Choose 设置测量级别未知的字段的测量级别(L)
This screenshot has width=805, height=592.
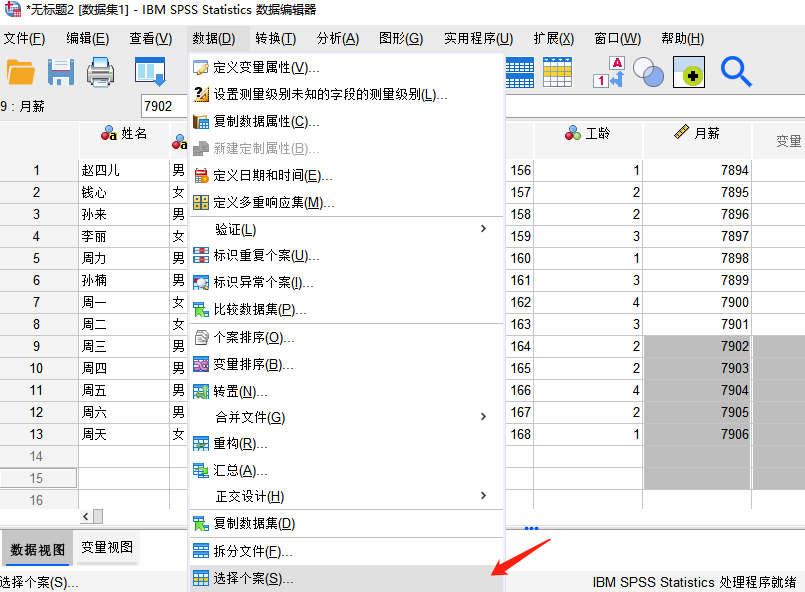[x=346, y=94]
